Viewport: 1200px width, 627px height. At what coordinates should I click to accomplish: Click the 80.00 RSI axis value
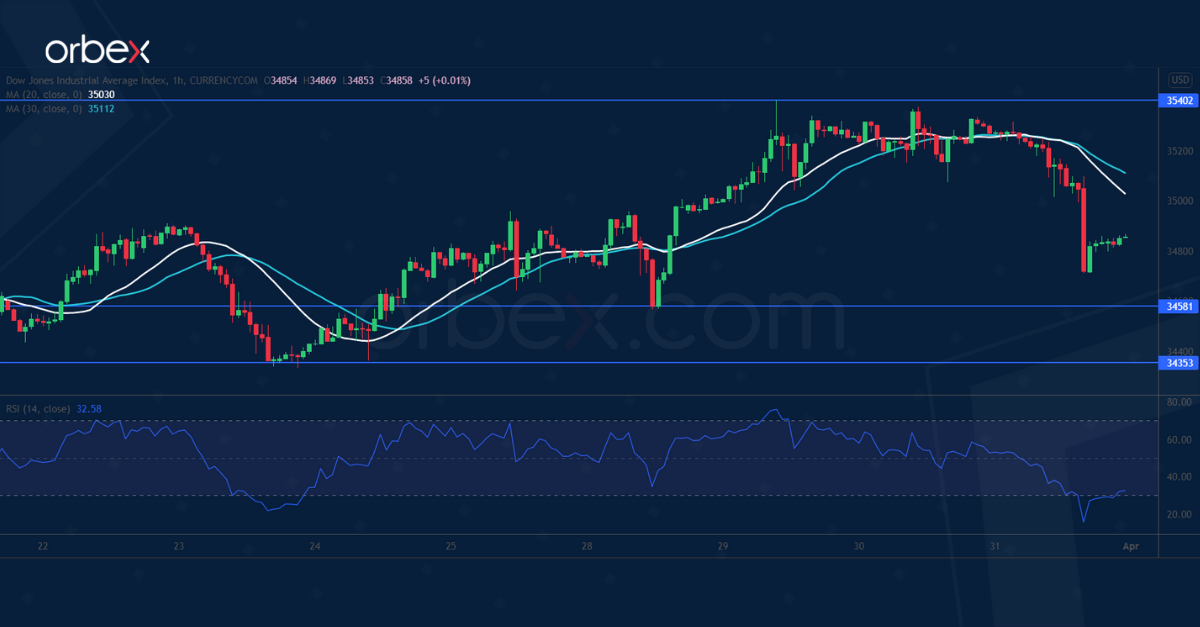pos(1178,402)
